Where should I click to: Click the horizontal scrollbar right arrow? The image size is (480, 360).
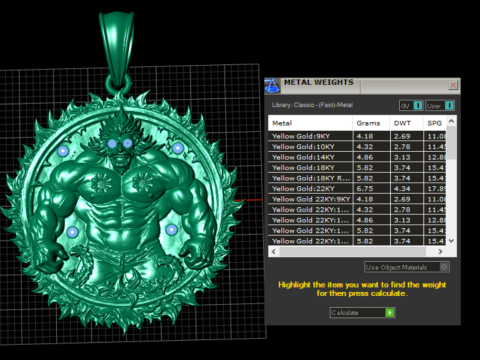440,252
